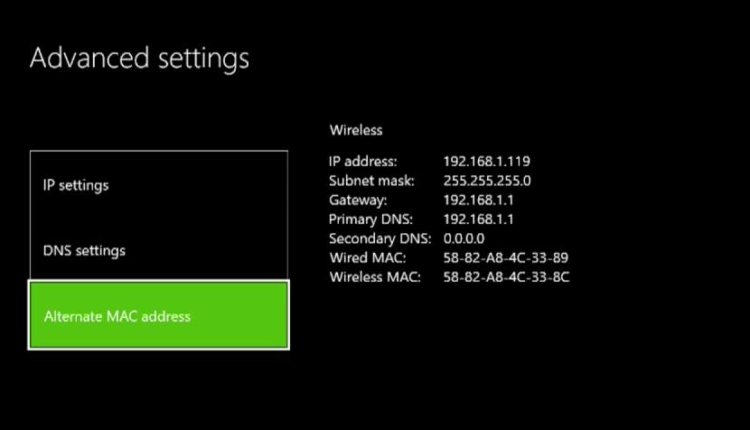Click the Gateway label
The width and height of the screenshot is (750, 430).
click(x=358, y=200)
